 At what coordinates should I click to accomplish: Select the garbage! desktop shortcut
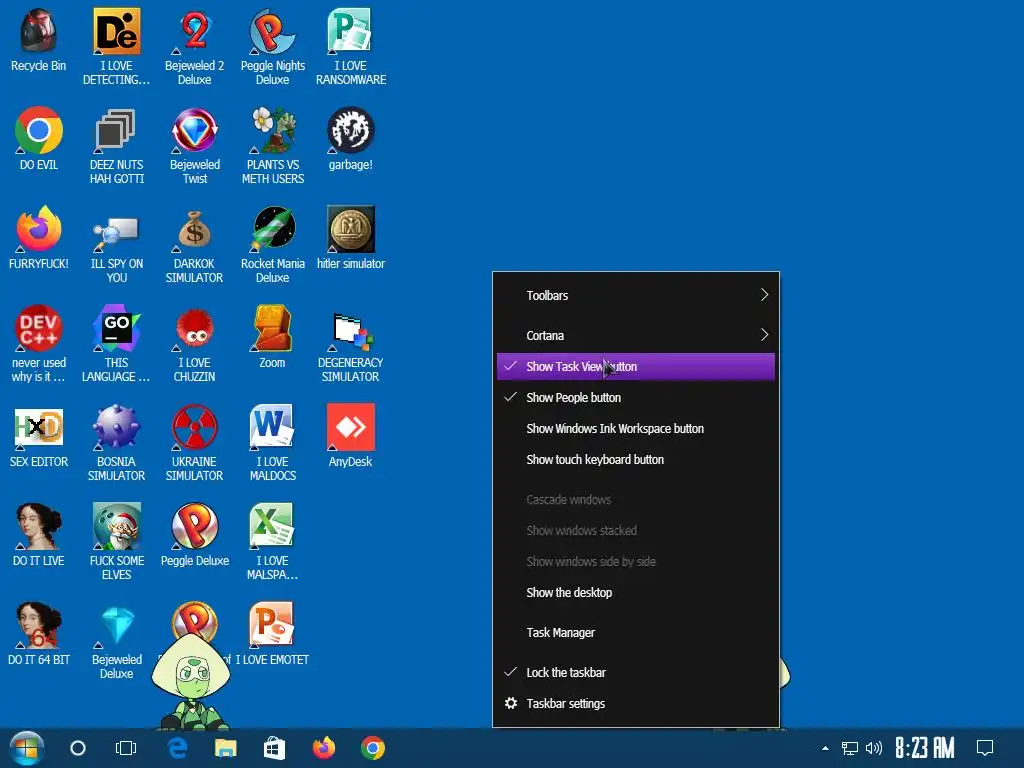[351, 131]
